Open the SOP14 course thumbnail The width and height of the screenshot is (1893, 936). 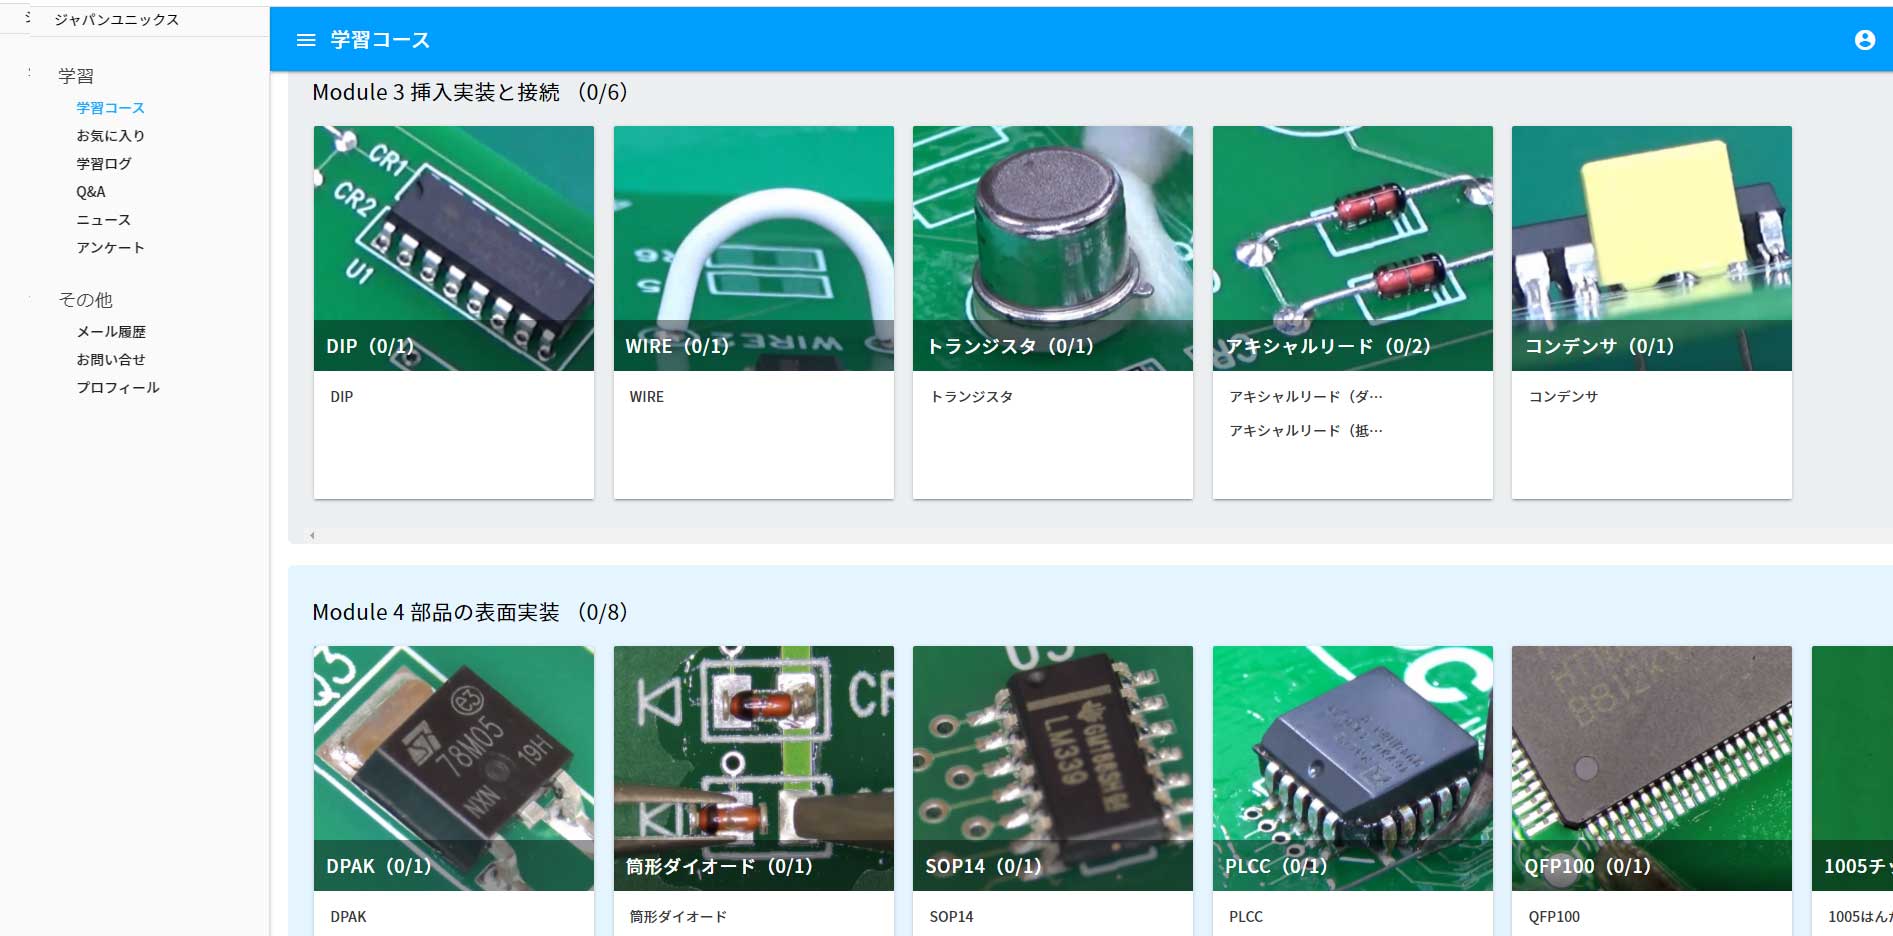point(1053,768)
